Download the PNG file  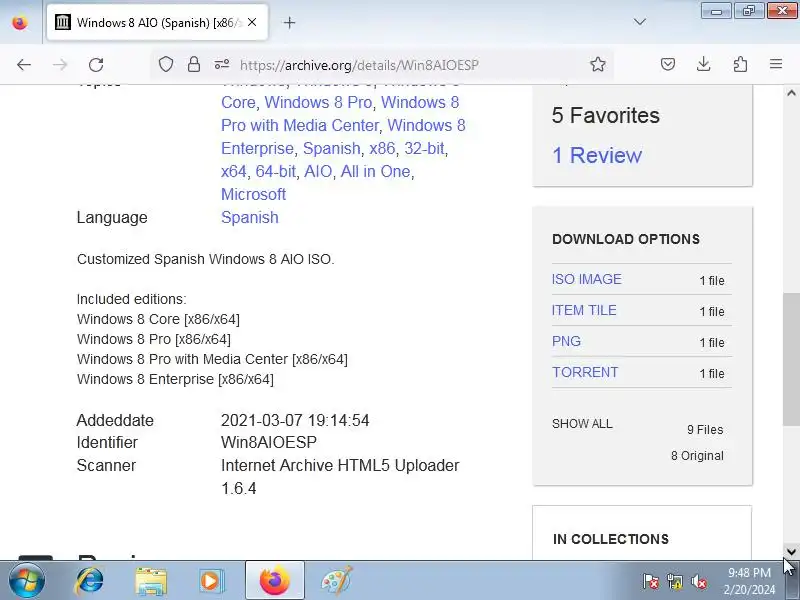[566, 341]
